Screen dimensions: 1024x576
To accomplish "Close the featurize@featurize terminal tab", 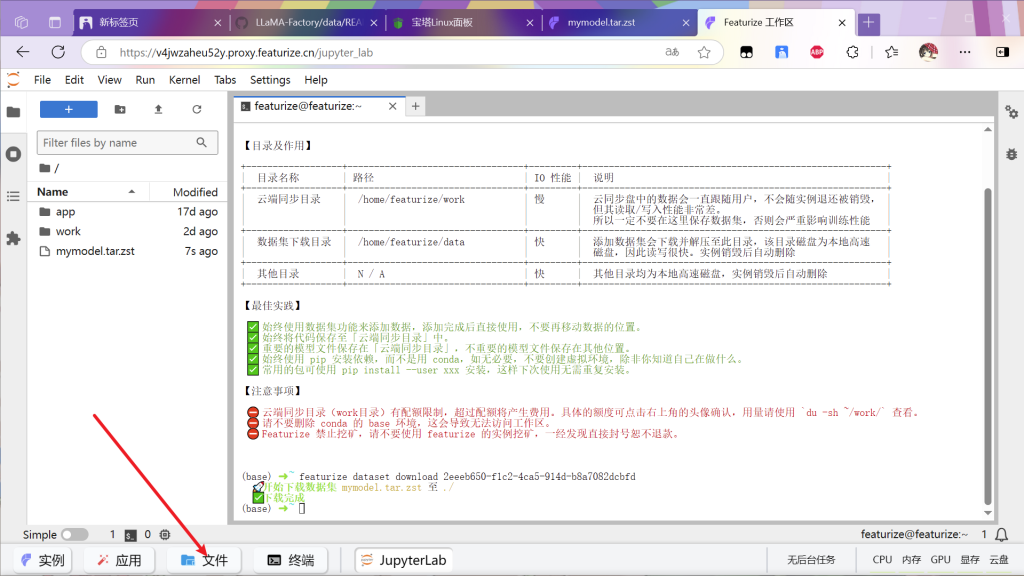I will point(392,106).
